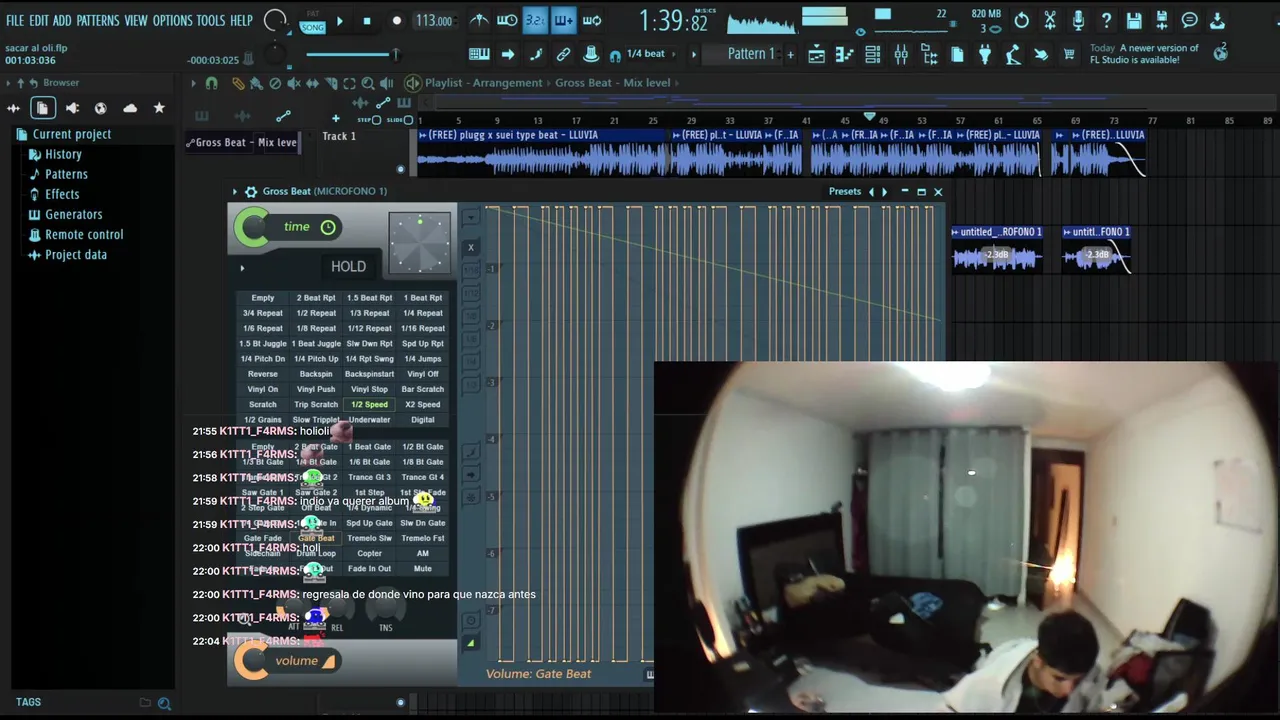Toggle PAT/SONG playback mode
The height and width of the screenshot is (720, 1280).
pyautogui.click(x=313, y=21)
